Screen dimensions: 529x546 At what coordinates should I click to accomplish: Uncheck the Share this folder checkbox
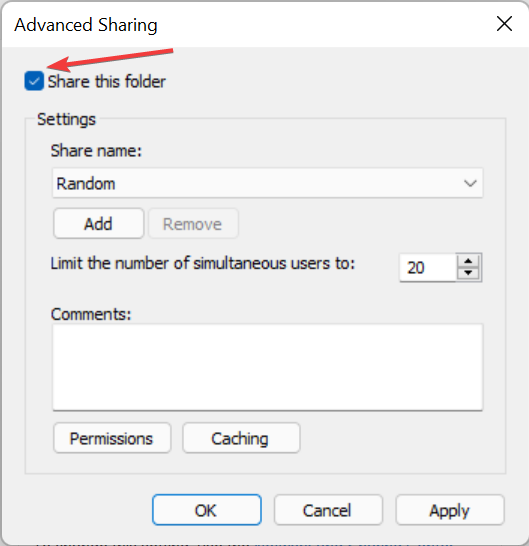pyautogui.click(x=34, y=81)
